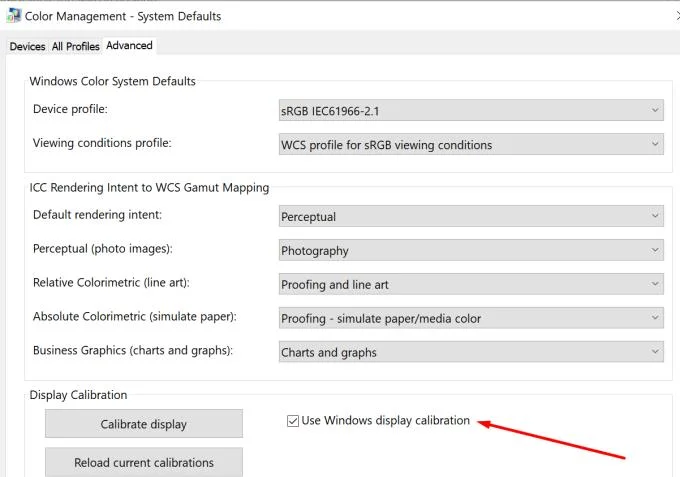Image resolution: width=680 pixels, height=477 pixels.
Task: Click the 'Device profile:' label
Action: (70, 109)
